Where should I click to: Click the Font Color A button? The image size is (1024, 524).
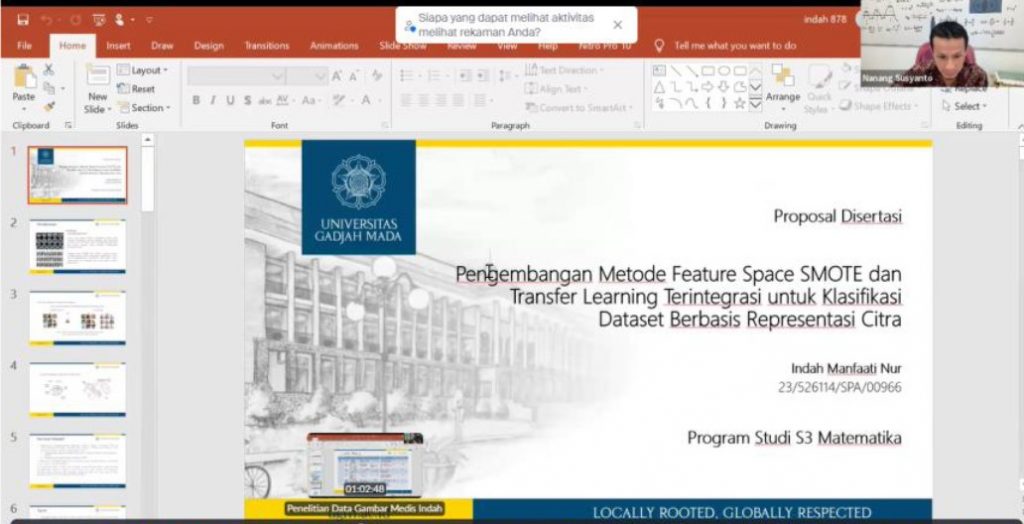click(x=366, y=100)
